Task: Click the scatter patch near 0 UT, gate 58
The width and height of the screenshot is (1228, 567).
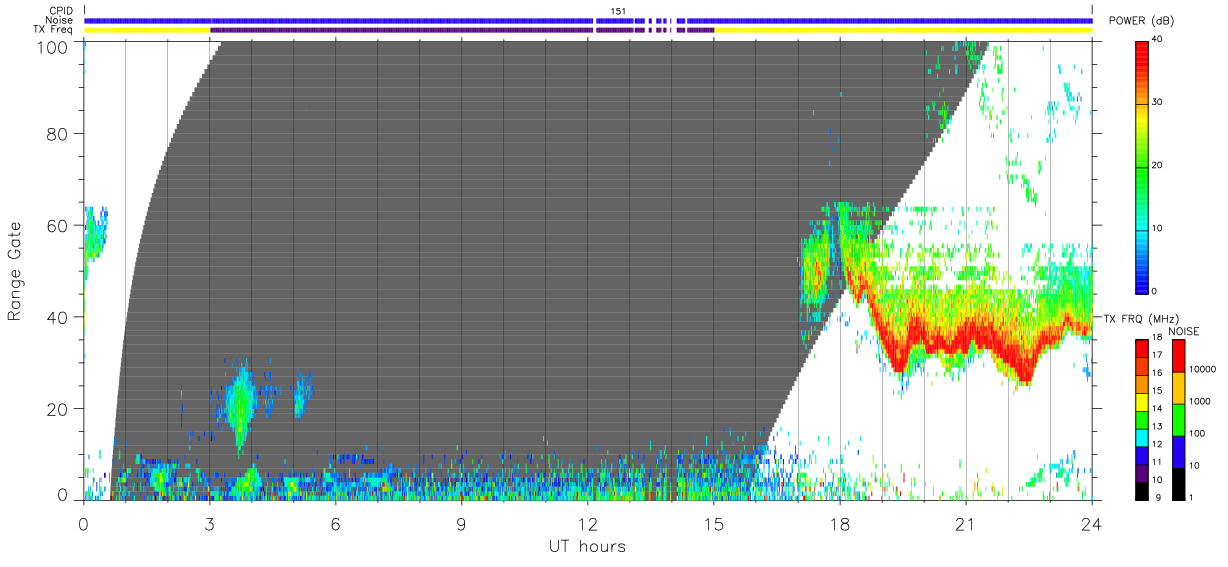Action: tap(95, 235)
